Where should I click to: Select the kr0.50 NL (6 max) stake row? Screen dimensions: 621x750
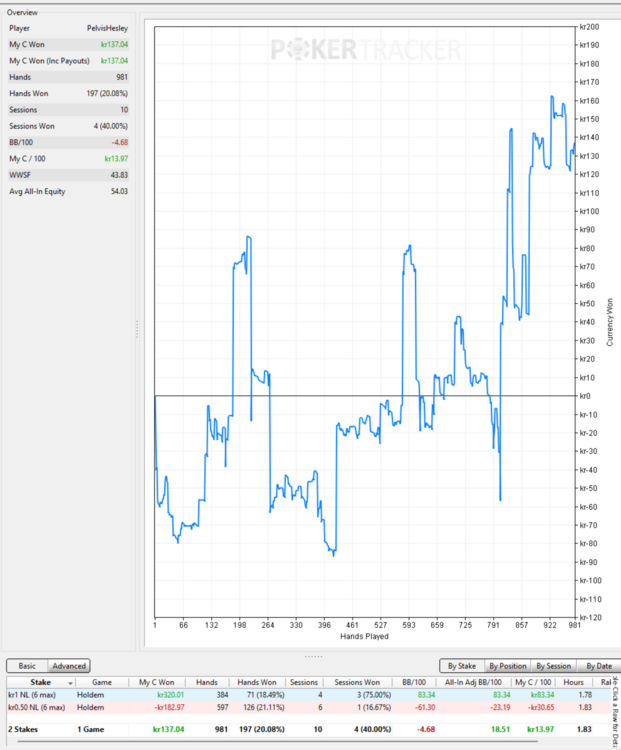pyautogui.click(x=309, y=707)
